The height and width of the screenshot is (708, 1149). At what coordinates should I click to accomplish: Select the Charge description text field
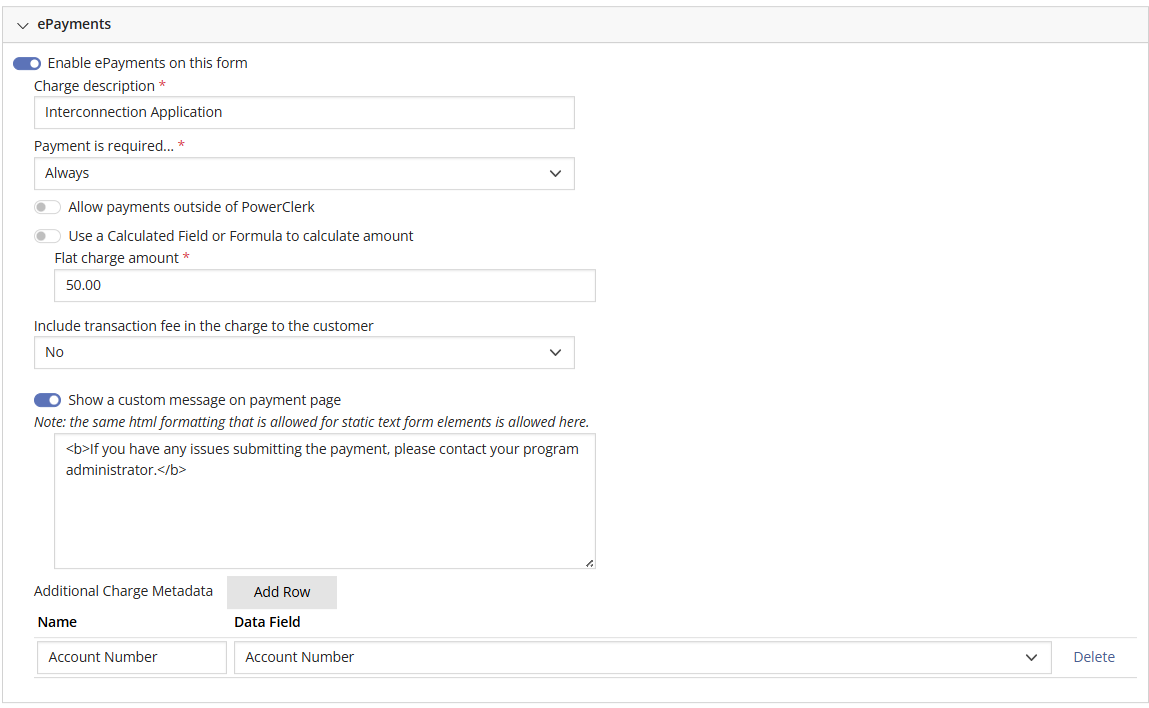tap(304, 112)
